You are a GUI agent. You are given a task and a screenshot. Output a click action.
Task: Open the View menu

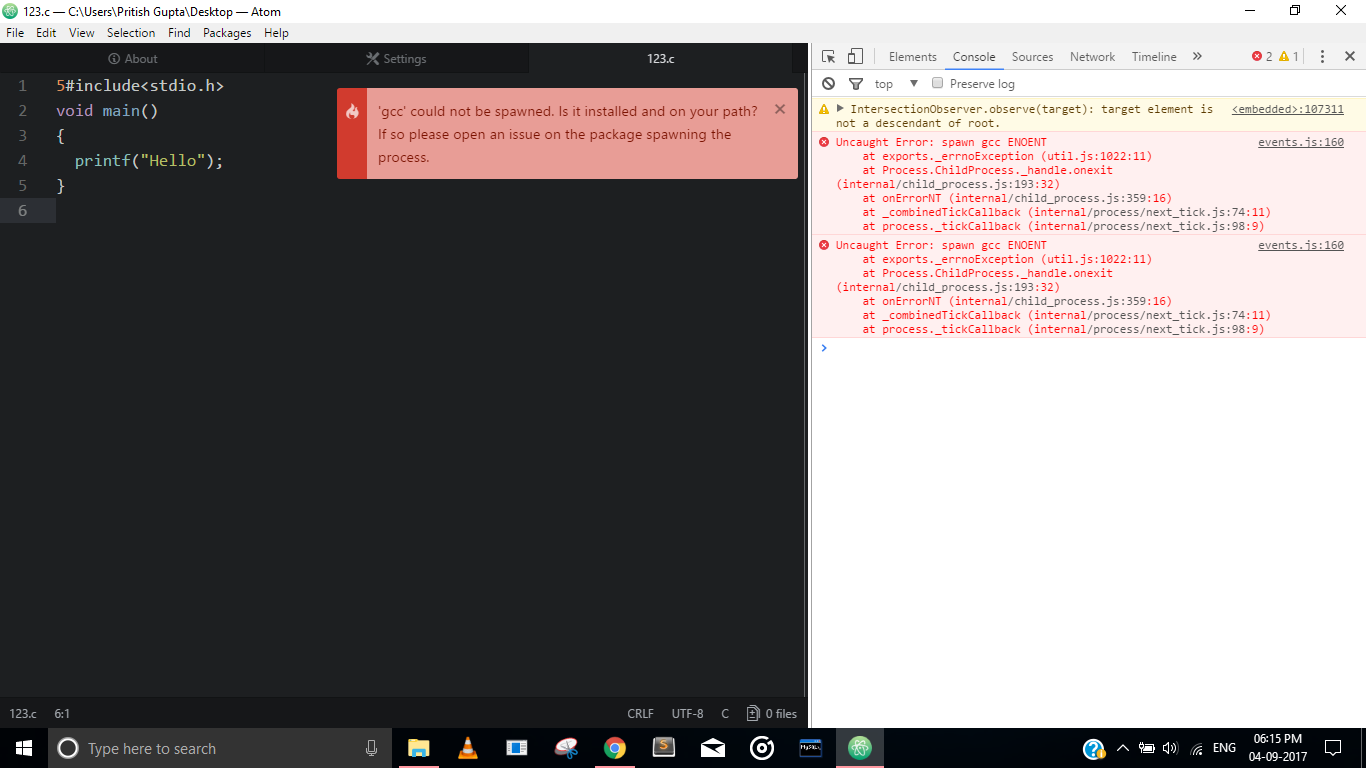(82, 33)
